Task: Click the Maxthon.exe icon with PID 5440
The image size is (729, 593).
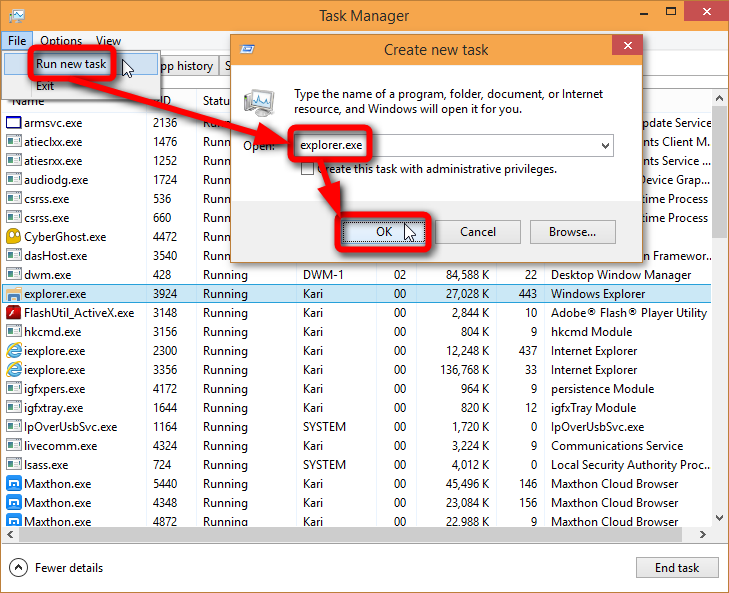Action: click(x=13, y=484)
